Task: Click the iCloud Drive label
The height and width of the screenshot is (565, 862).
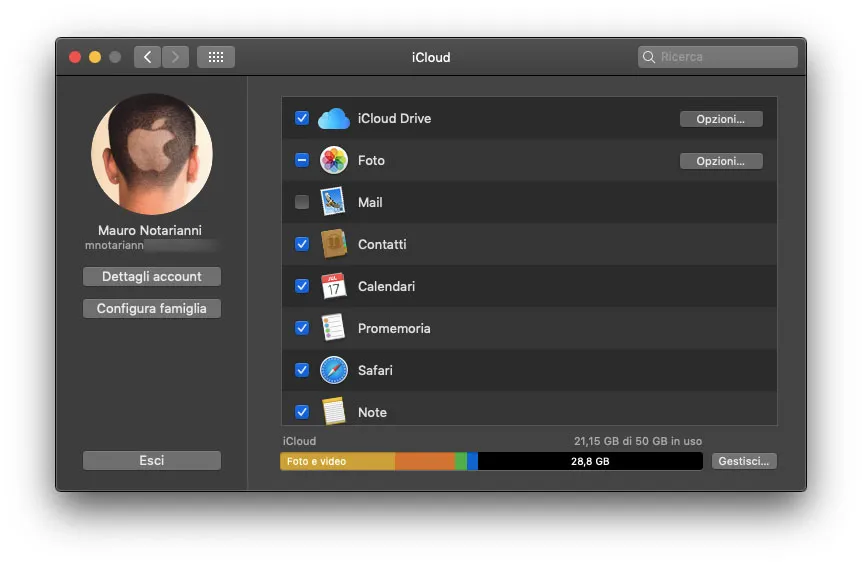Action: click(x=394, y=119)
